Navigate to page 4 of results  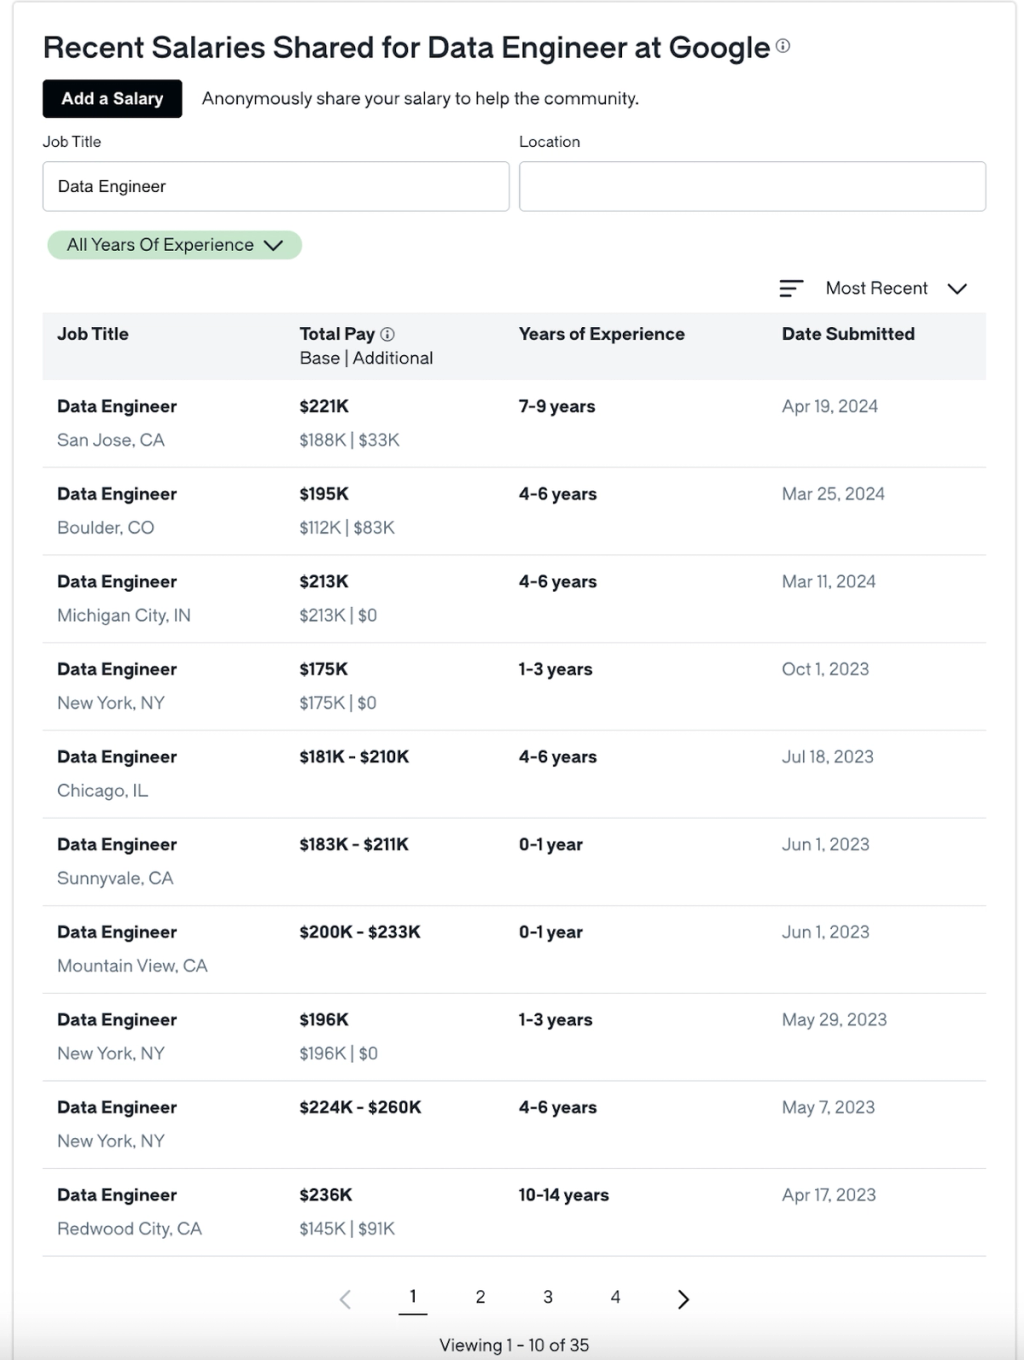tap(615, 1297)
